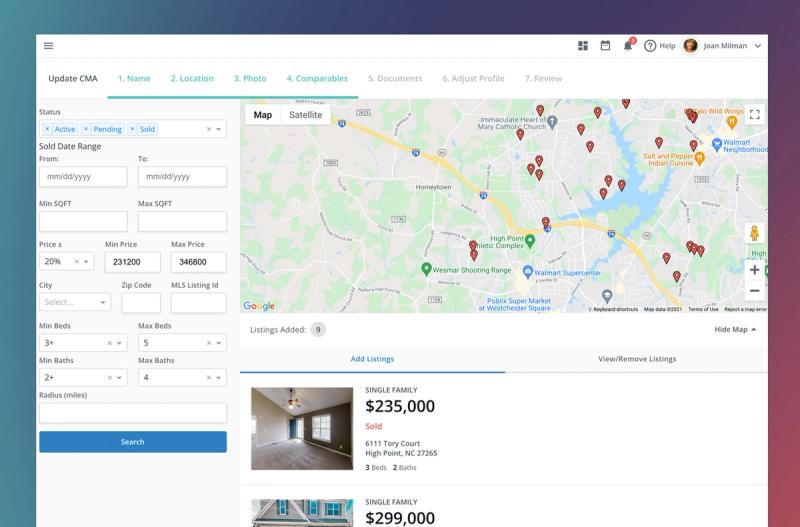
Task: Focus the Sold Date From field
Action: [x=83, y=177]
